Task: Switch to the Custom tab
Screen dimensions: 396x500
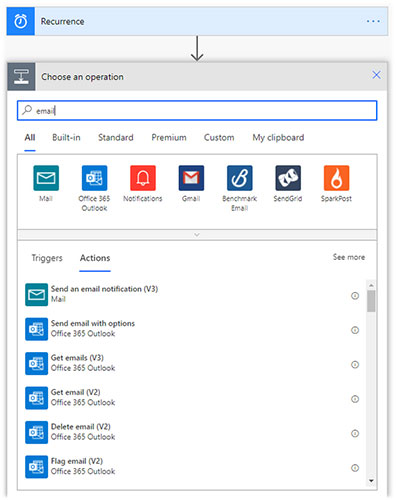Action: click(219, 137)
